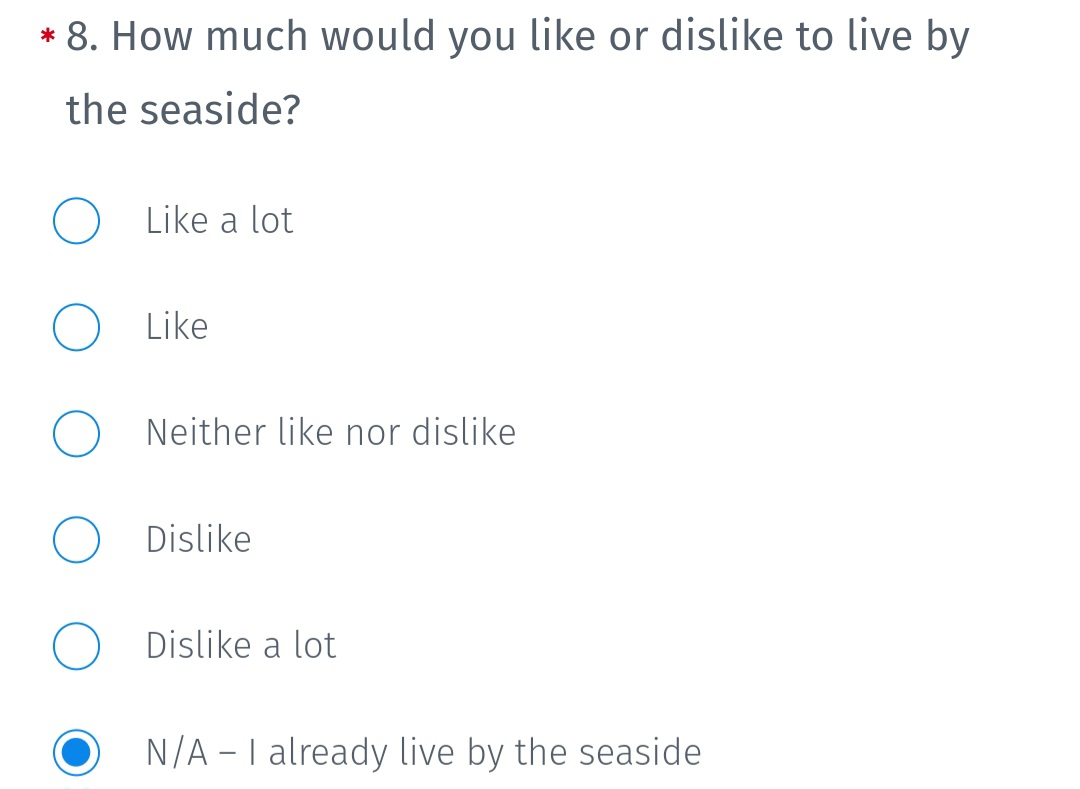Image resolution: width=1080 pixels, height=789 pixels.
Task: Click 'Neither like nor dislike' label text
Action: tap(331, 433)
